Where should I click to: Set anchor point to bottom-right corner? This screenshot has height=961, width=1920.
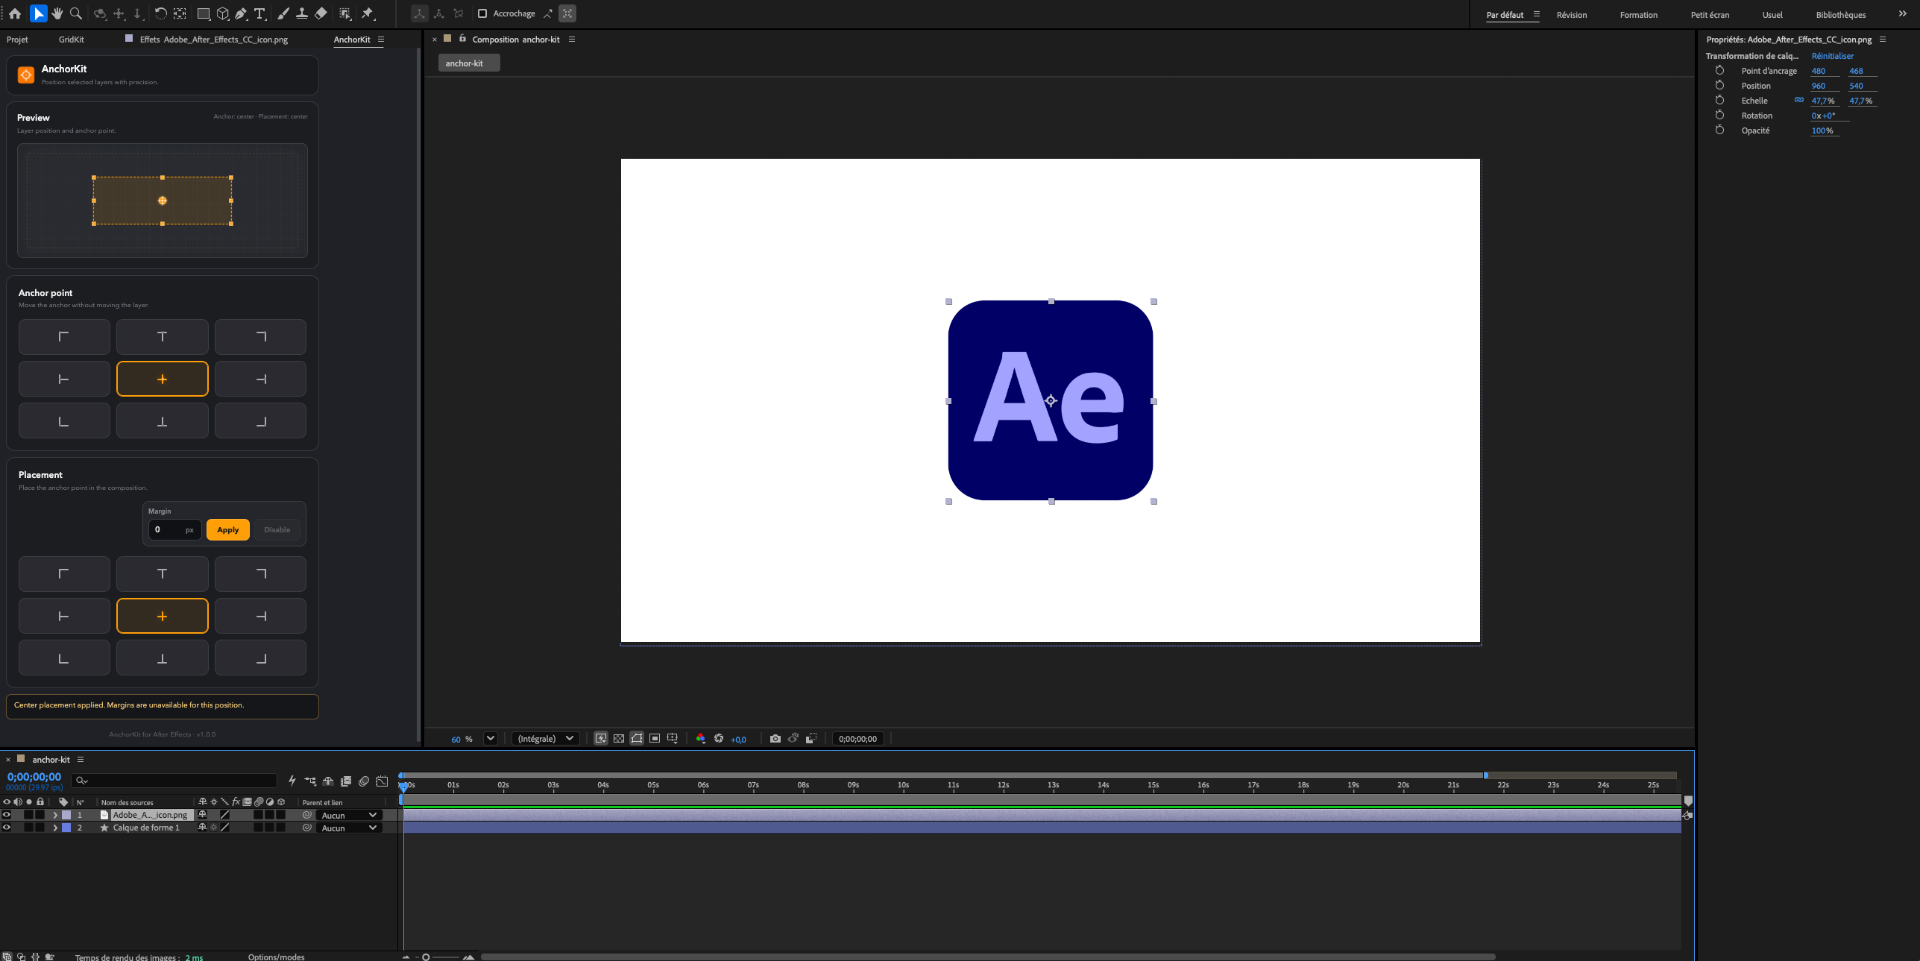click(x=261, y=421)
